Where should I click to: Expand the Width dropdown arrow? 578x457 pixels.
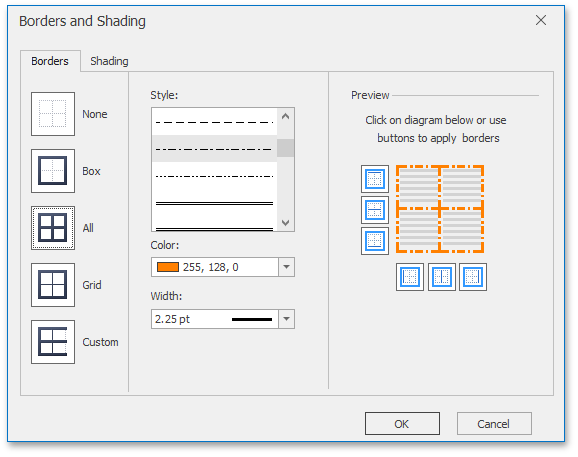(286, 319)
